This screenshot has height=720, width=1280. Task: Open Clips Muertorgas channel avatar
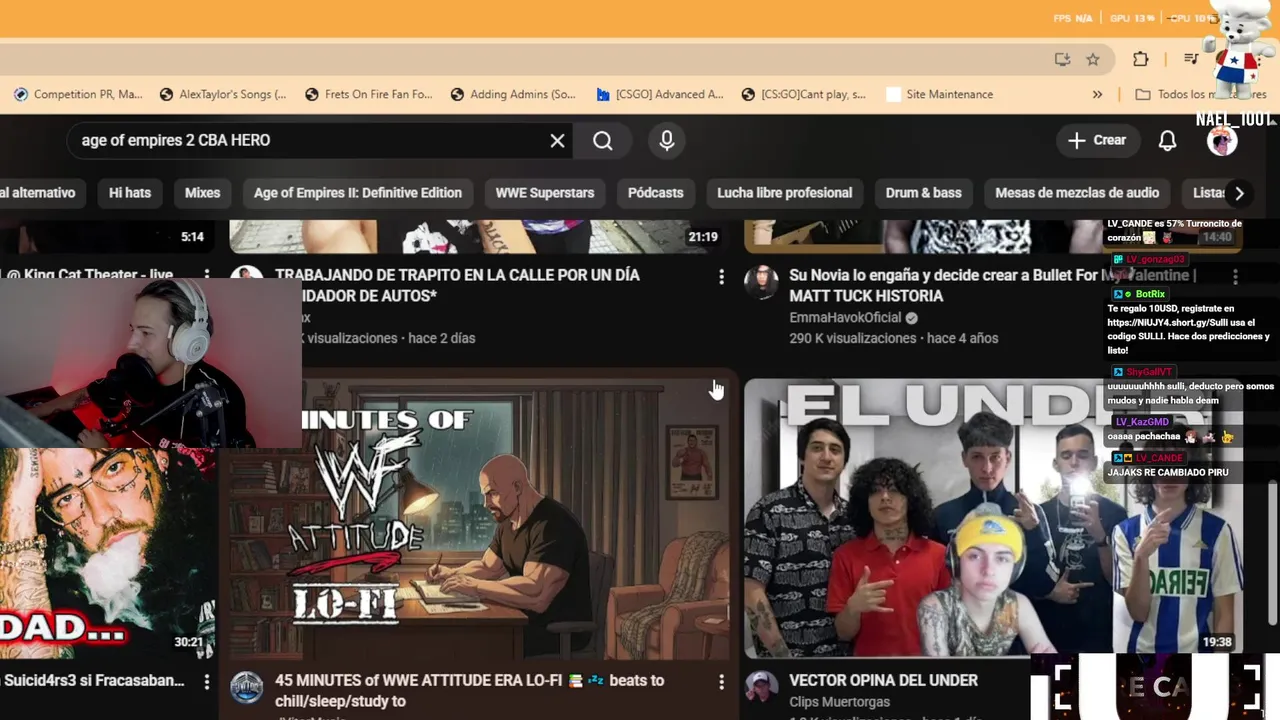pos(761,688)
